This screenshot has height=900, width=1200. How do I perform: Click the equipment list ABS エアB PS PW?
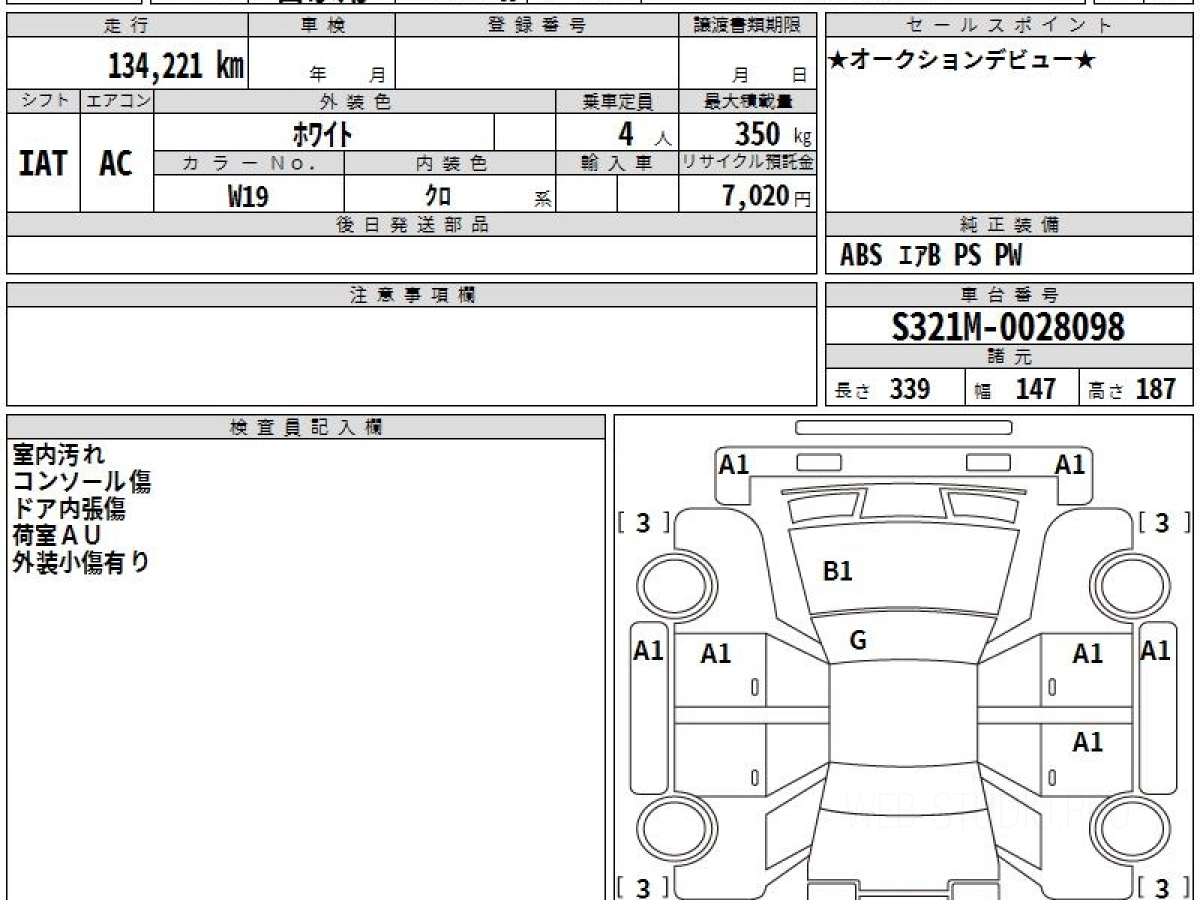[x=931, y=256]
